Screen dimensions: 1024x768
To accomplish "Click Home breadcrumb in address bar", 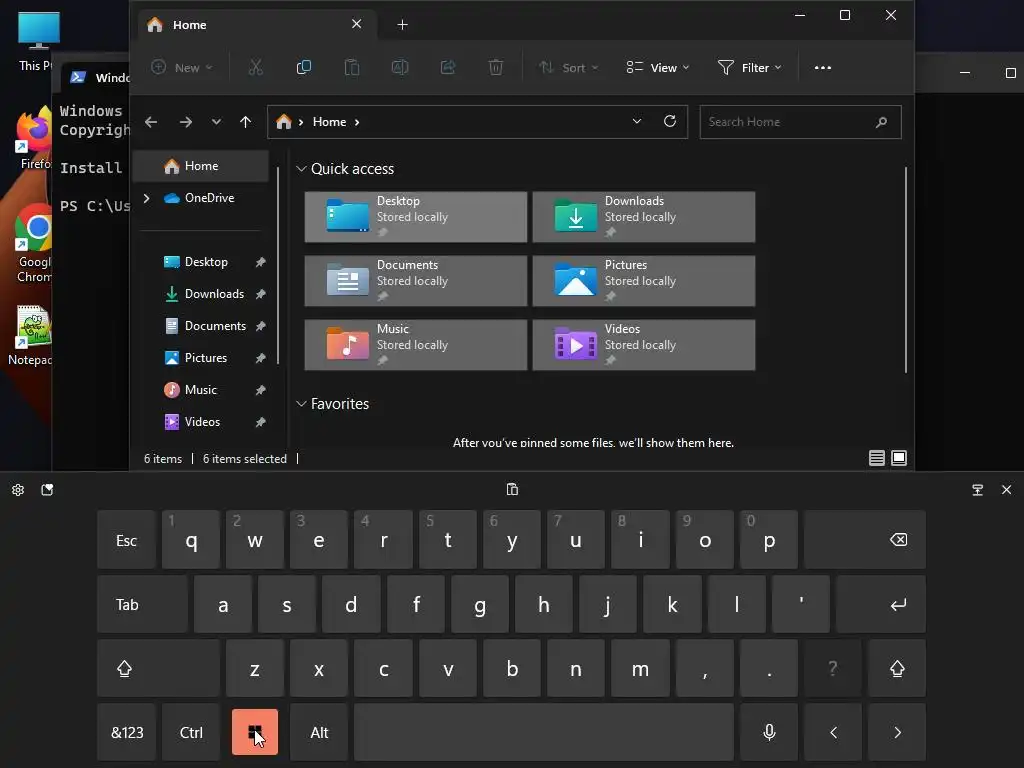I will click(329, 122).
